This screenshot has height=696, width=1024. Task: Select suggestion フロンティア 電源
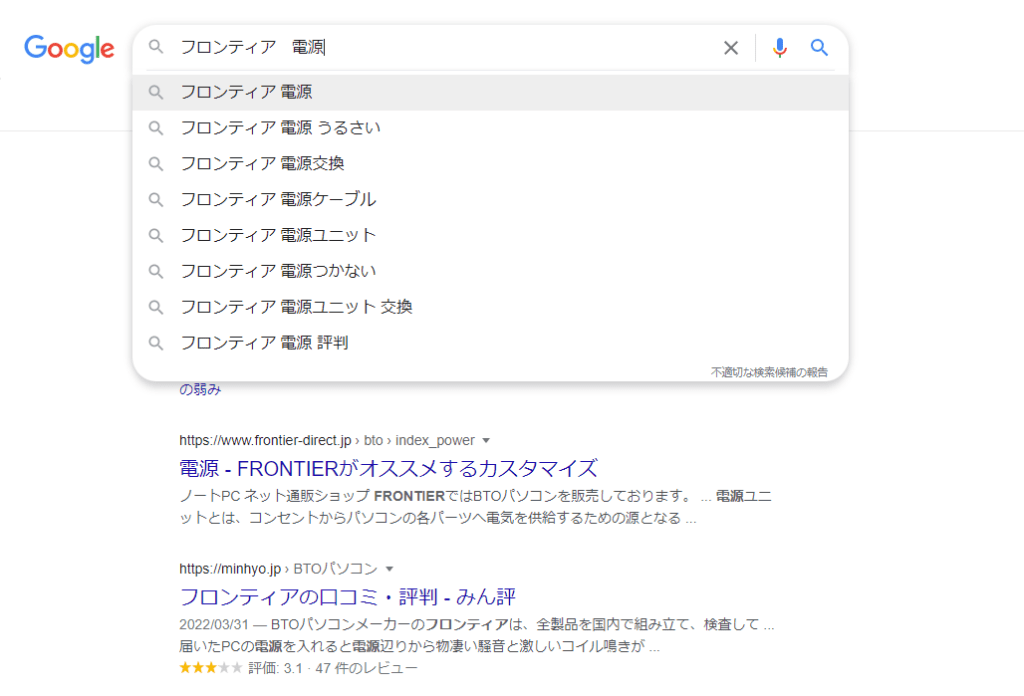pyautogui.click(x=490, y=92)
